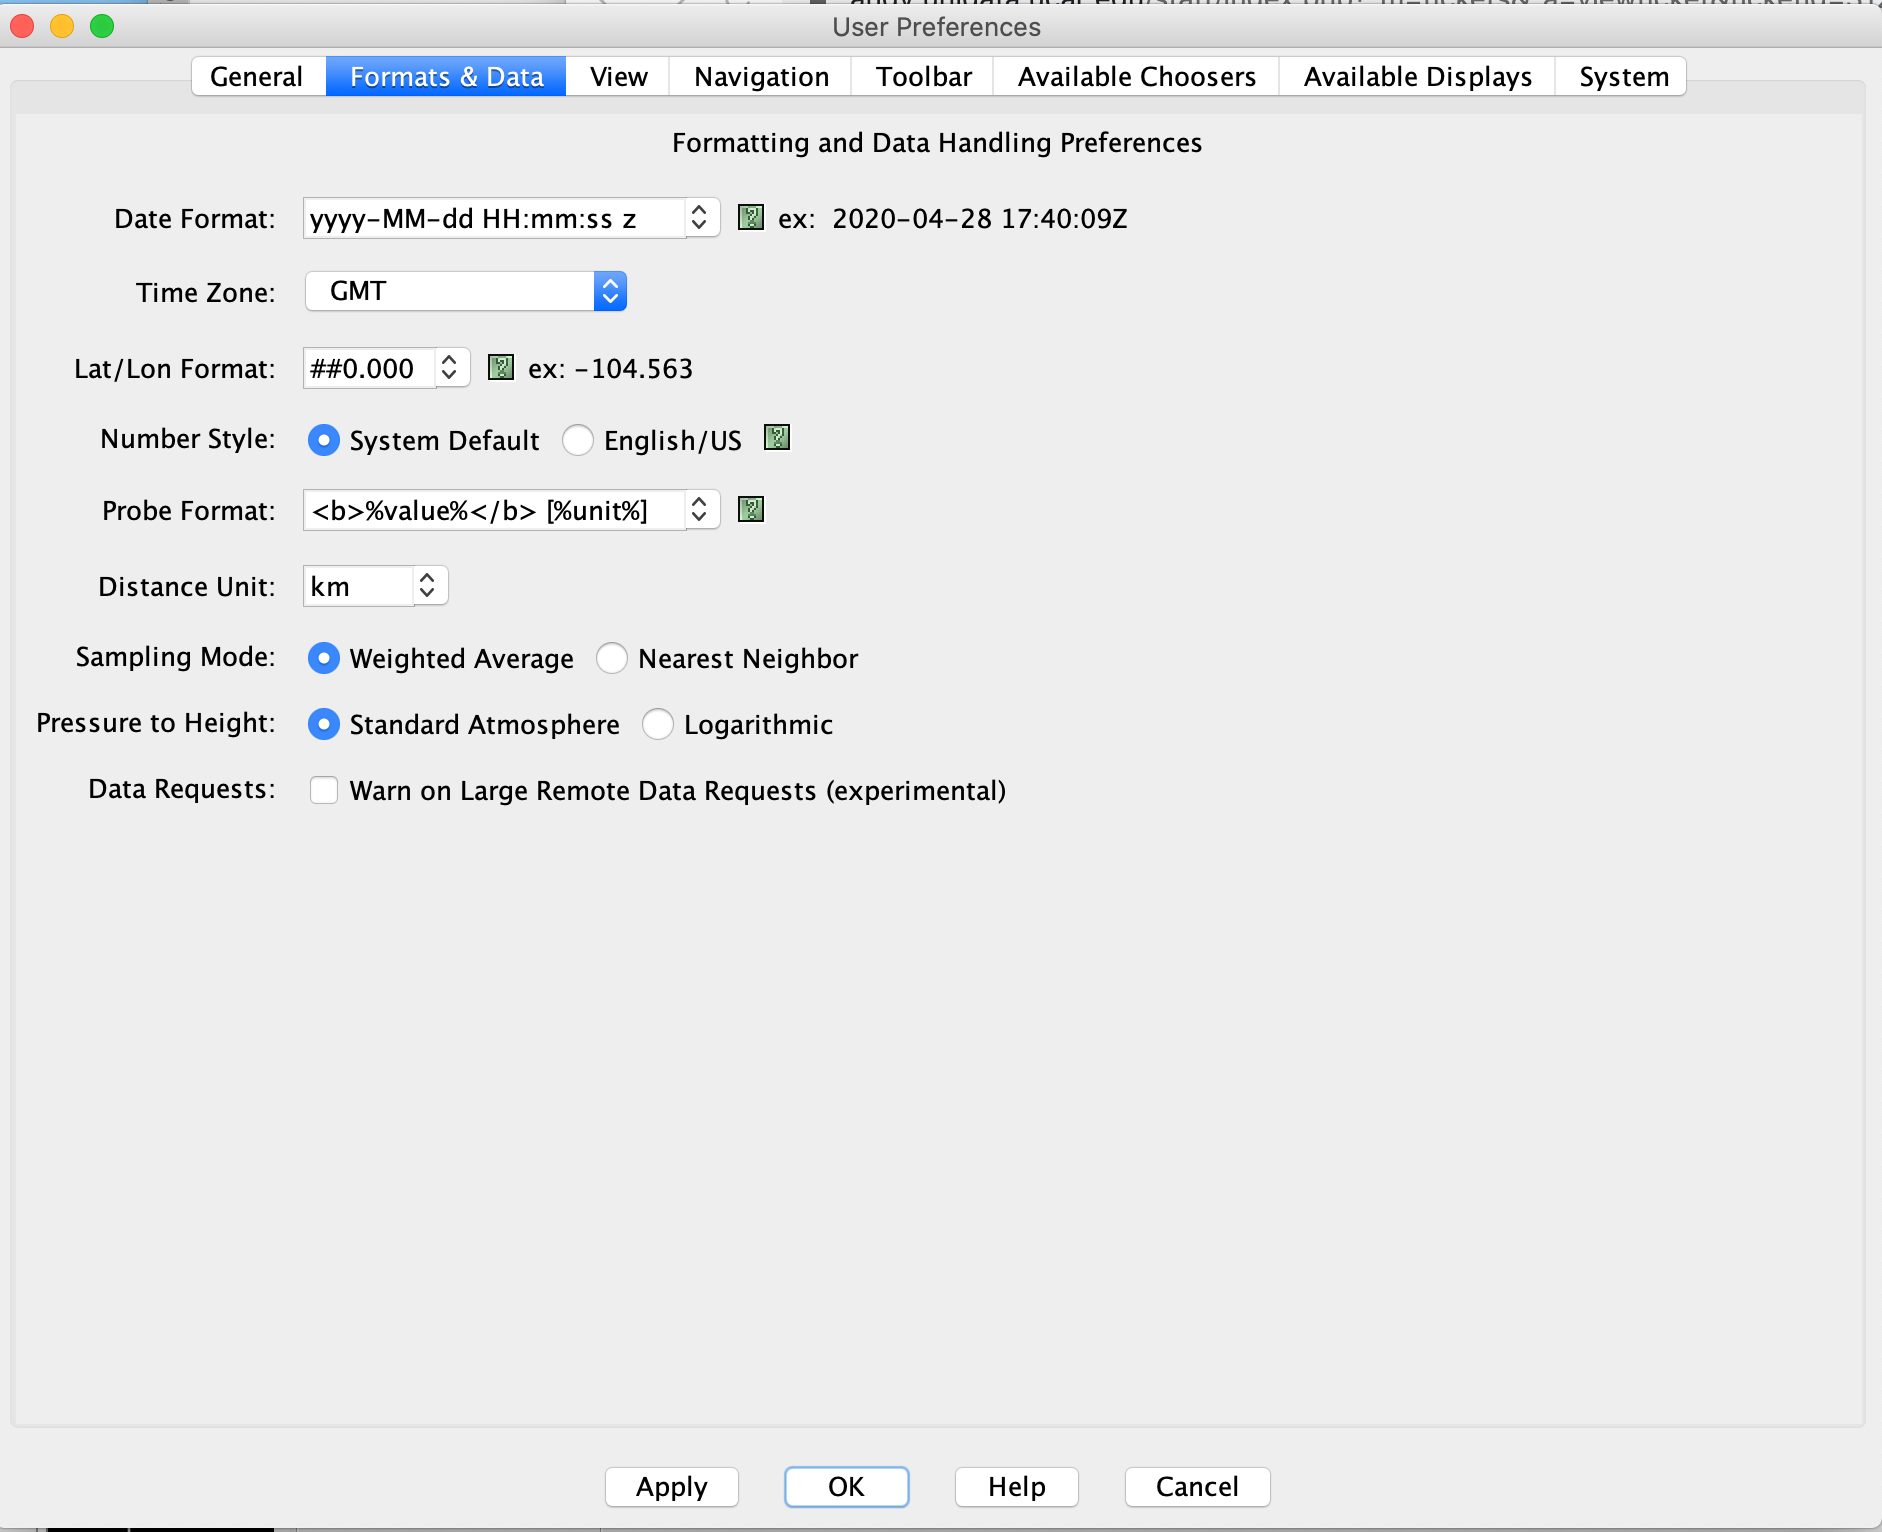Expand the Date Format combo box
The image size is (1882, 1532).
[x=700, y=218]
